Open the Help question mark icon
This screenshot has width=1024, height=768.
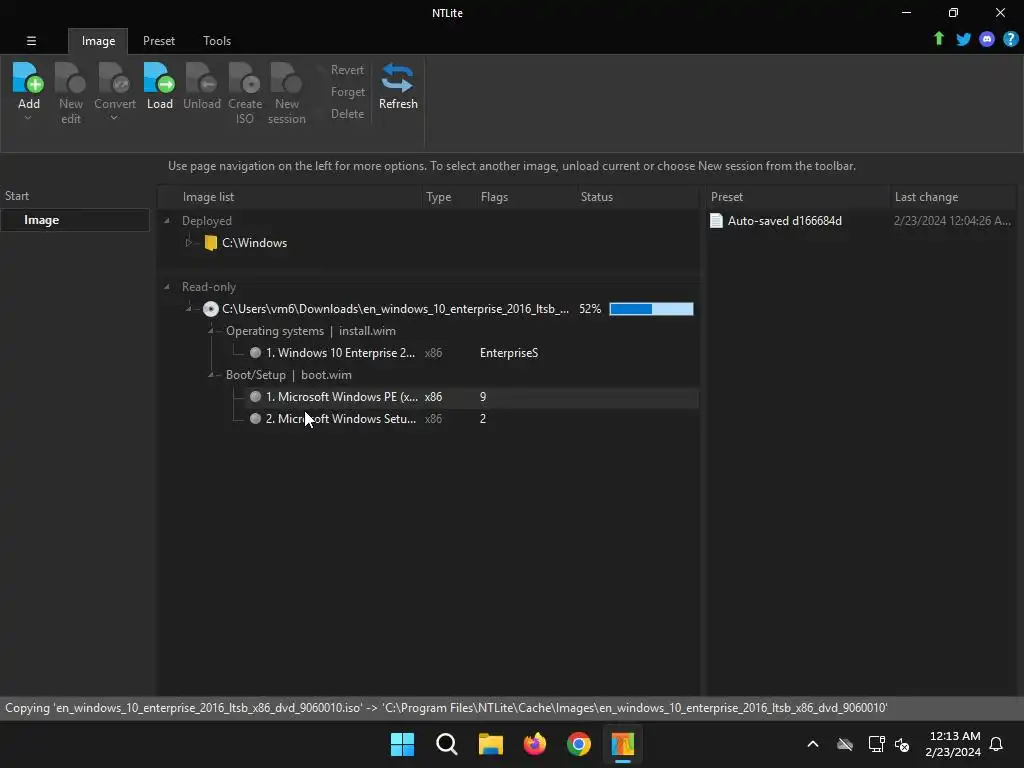tap(1010, 39)
